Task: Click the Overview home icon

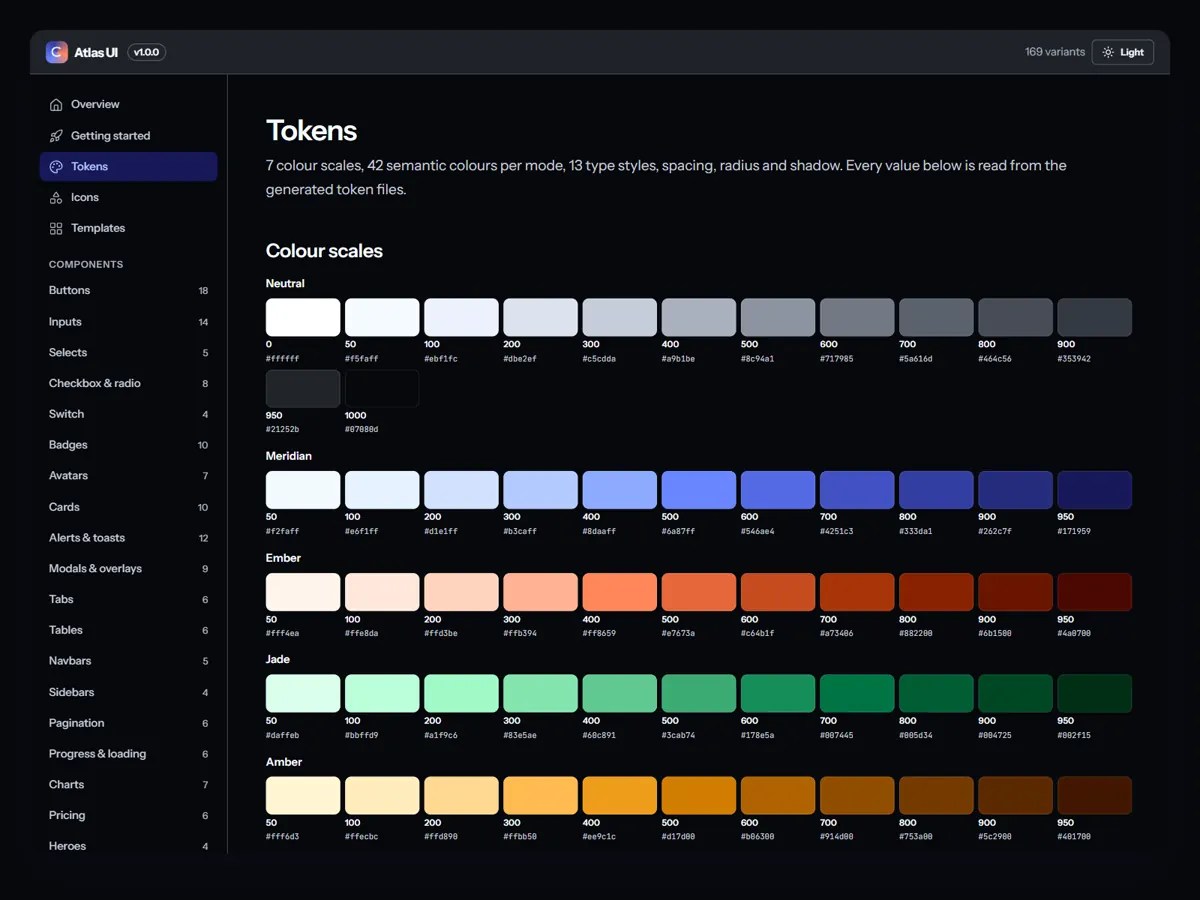Action: tap(56, 104)
